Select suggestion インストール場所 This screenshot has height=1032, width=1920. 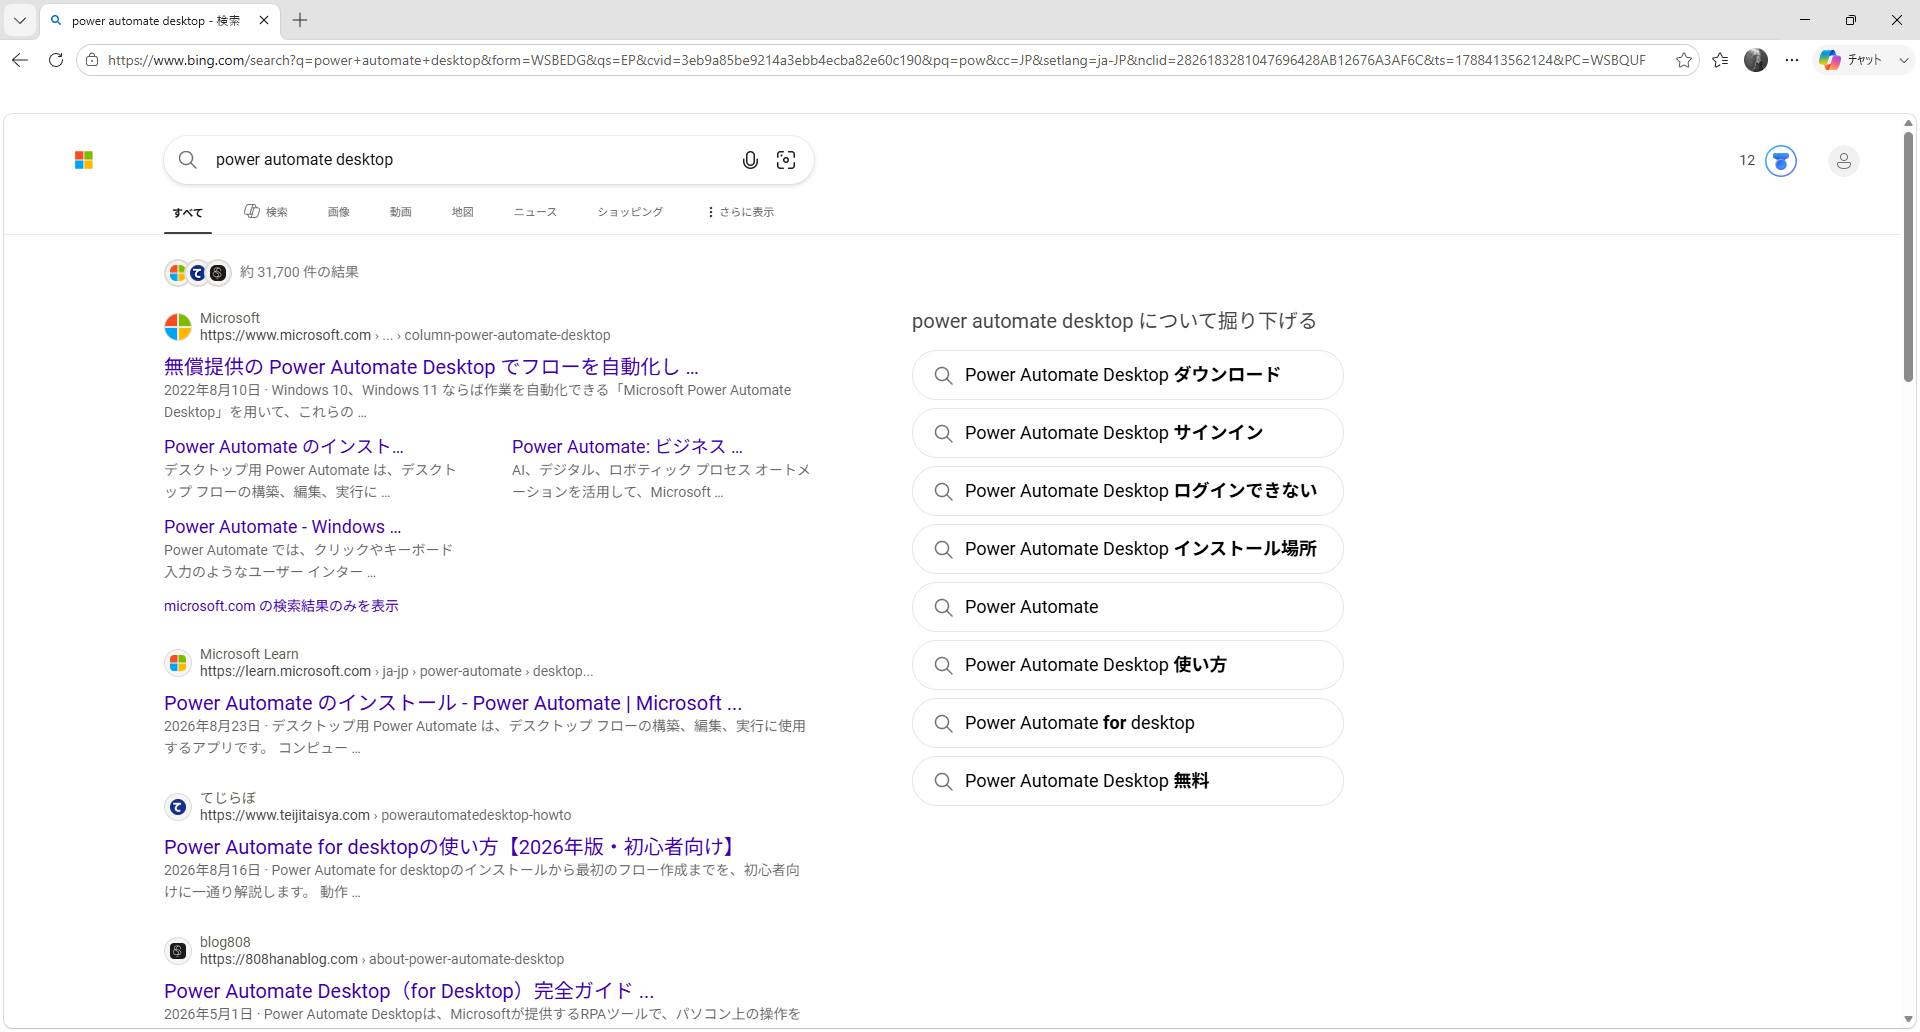tap(1127, 549)
